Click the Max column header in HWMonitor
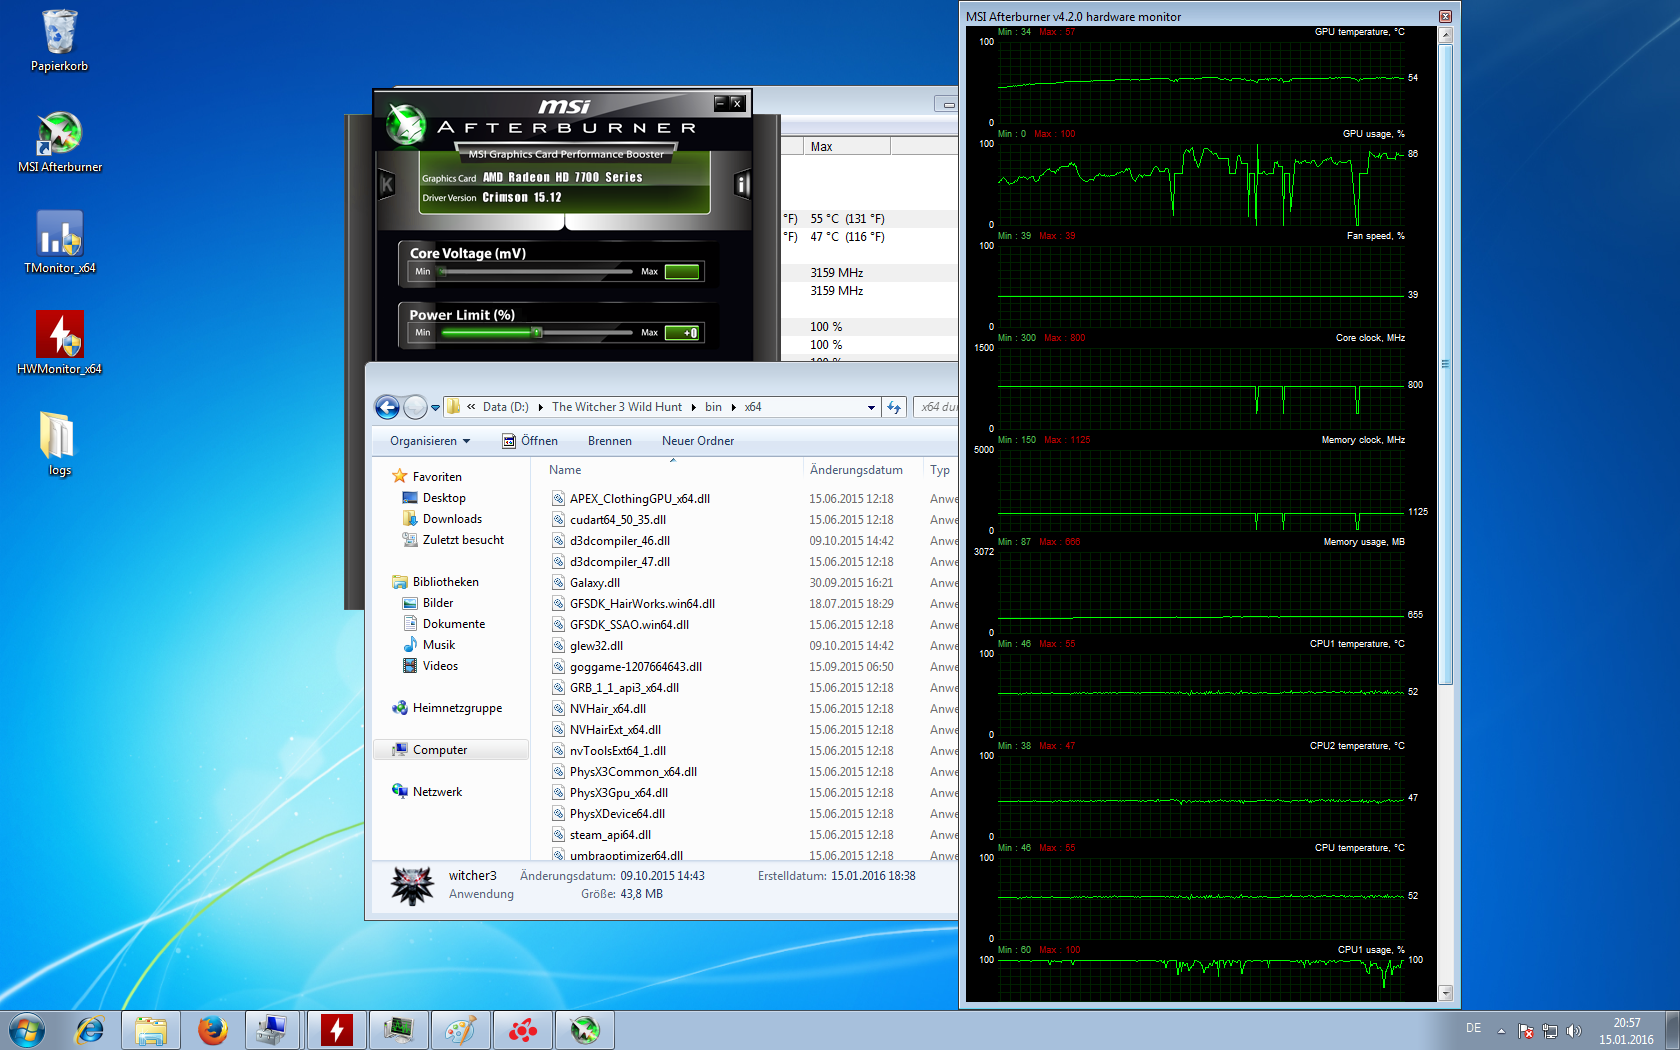1680x1050 pixels. pyautogui.click(x=846, y=147)
